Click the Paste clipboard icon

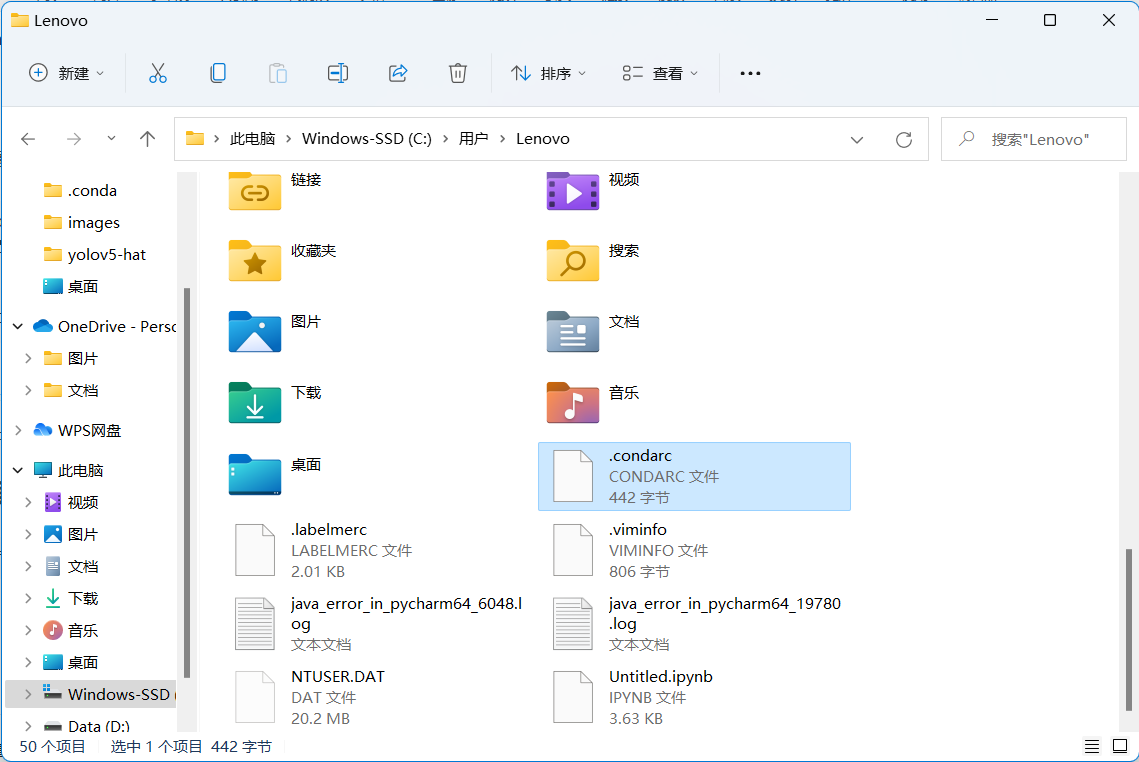tap(277, 73)
